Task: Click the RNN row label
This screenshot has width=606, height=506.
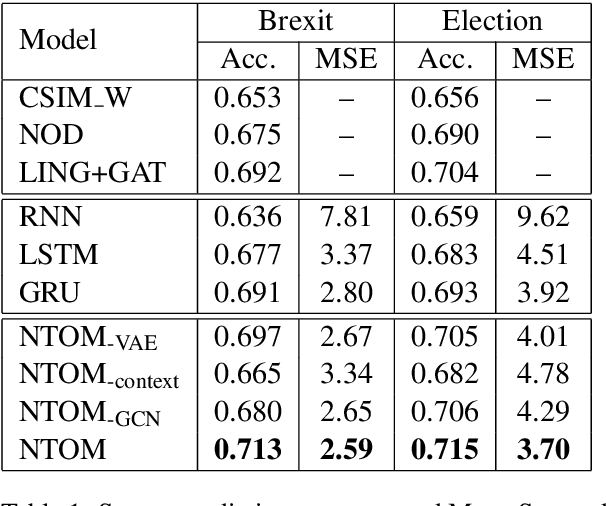Action: click(49, 217)
